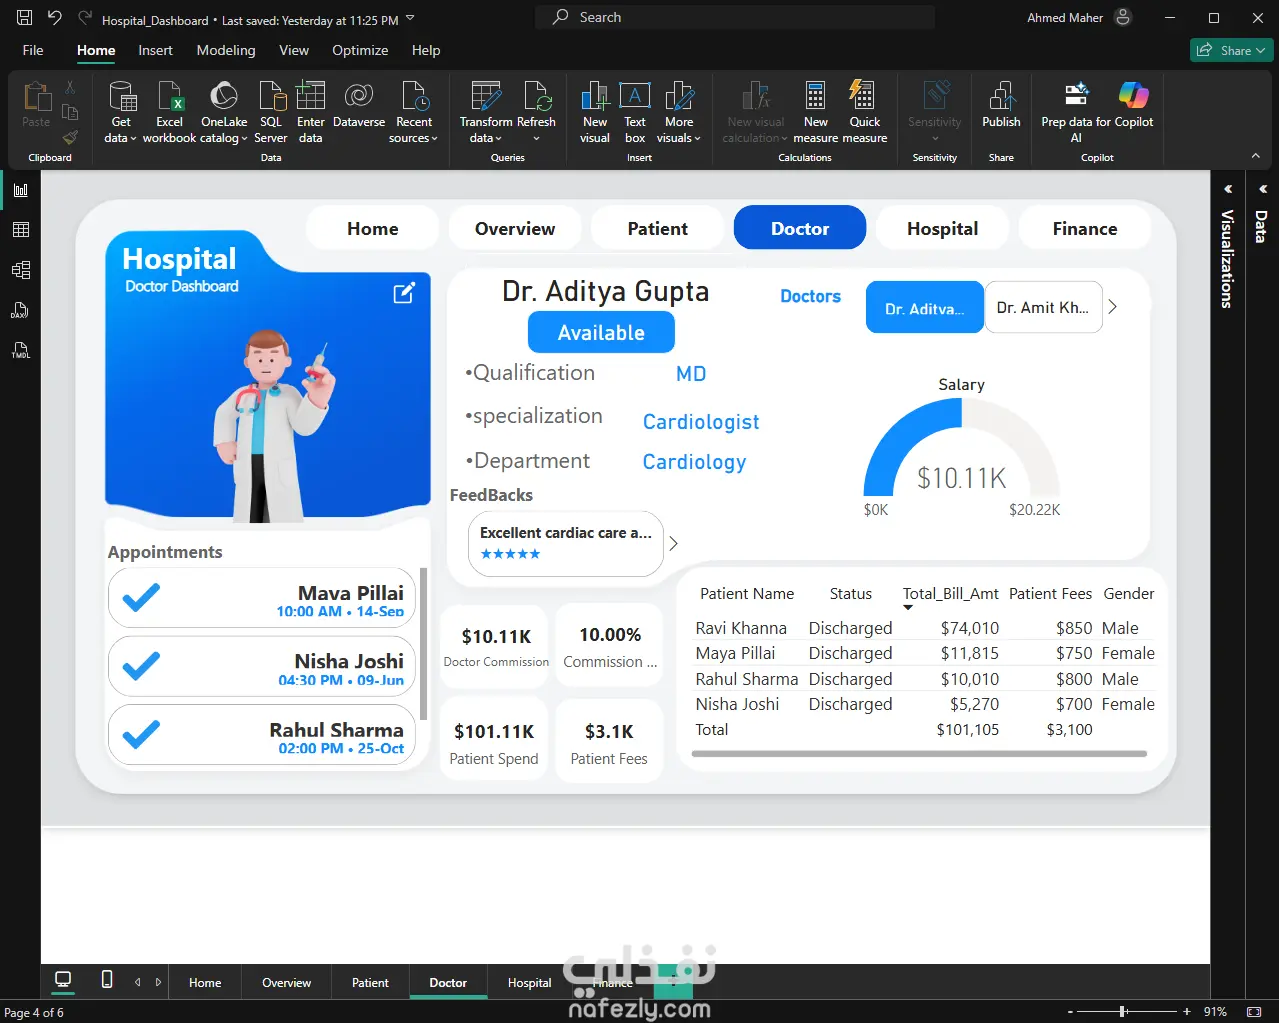The width and height of the screenshot is (1279, 1023).
Task: Toggle Nisha Joshi appointment checkmark
Action: pos(141,666)
